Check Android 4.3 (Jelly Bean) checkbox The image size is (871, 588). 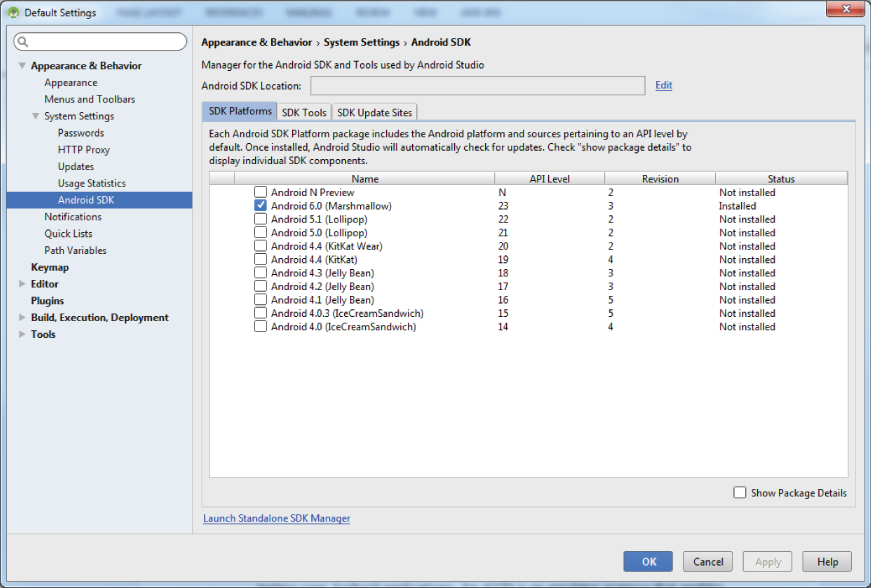pyautogui.click(x=261, y=273)
